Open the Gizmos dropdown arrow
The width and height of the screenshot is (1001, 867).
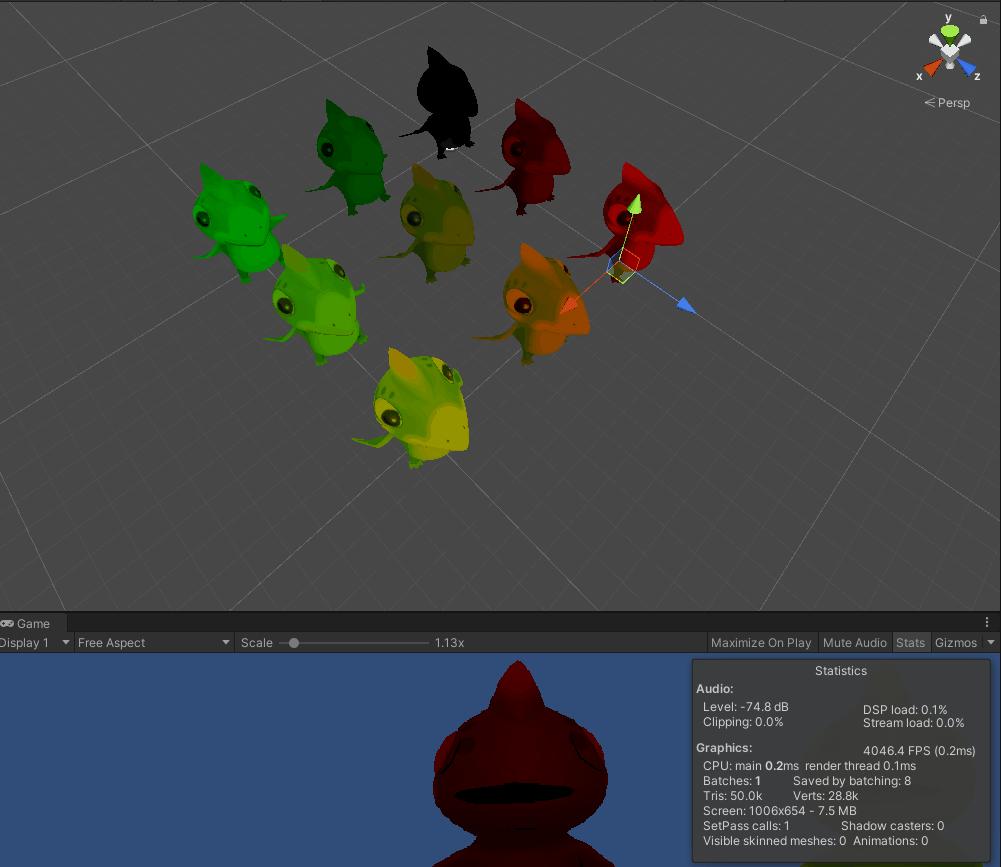991,643
